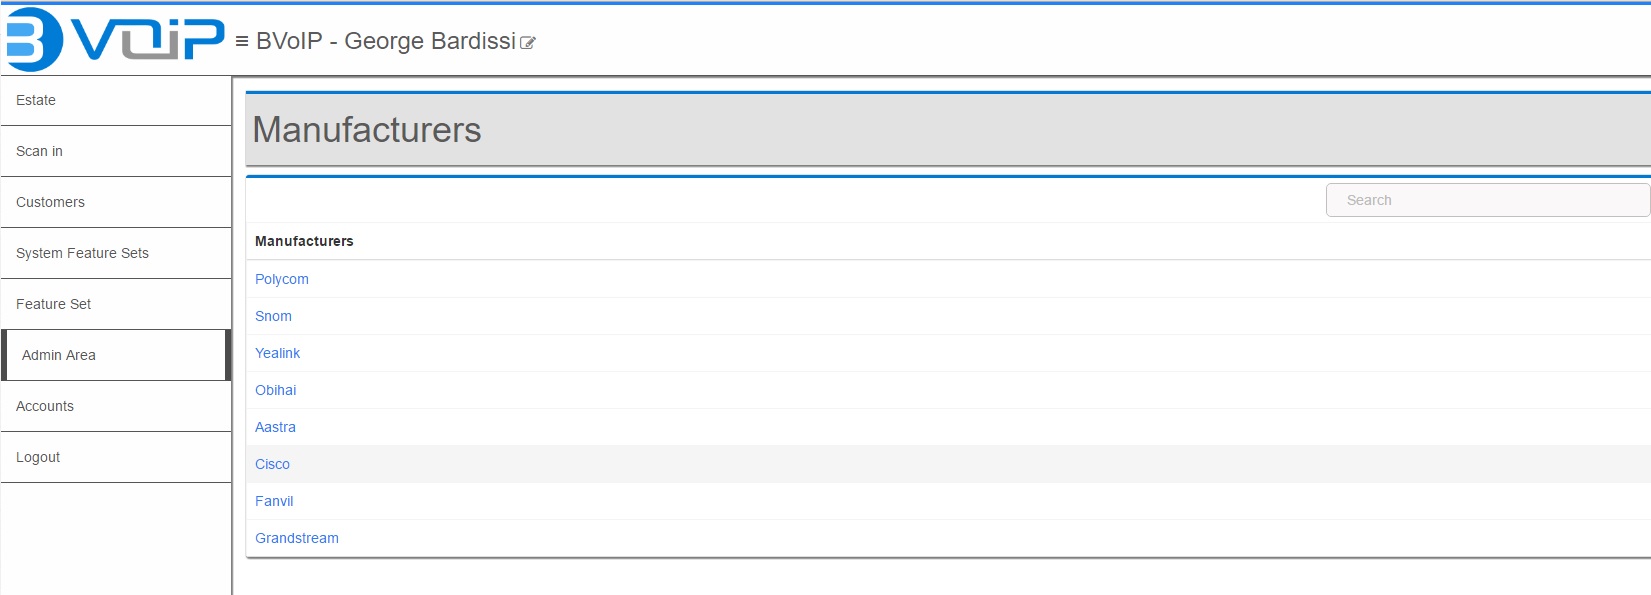This screenshot has width=1651, height=595.
Task: Click the Obihai link
Action: [275, 390]
